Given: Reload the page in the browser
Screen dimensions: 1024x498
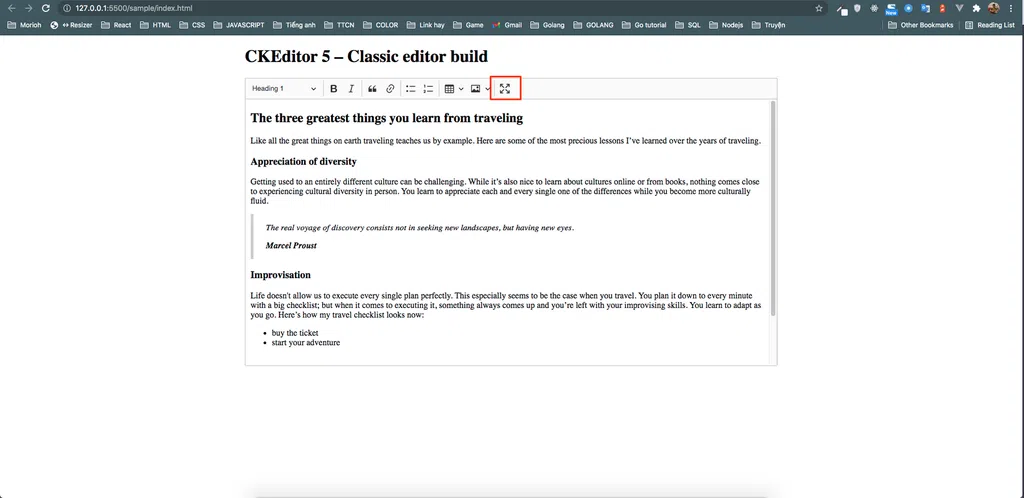Looking at the screenshot, I should tap(46, 8).
